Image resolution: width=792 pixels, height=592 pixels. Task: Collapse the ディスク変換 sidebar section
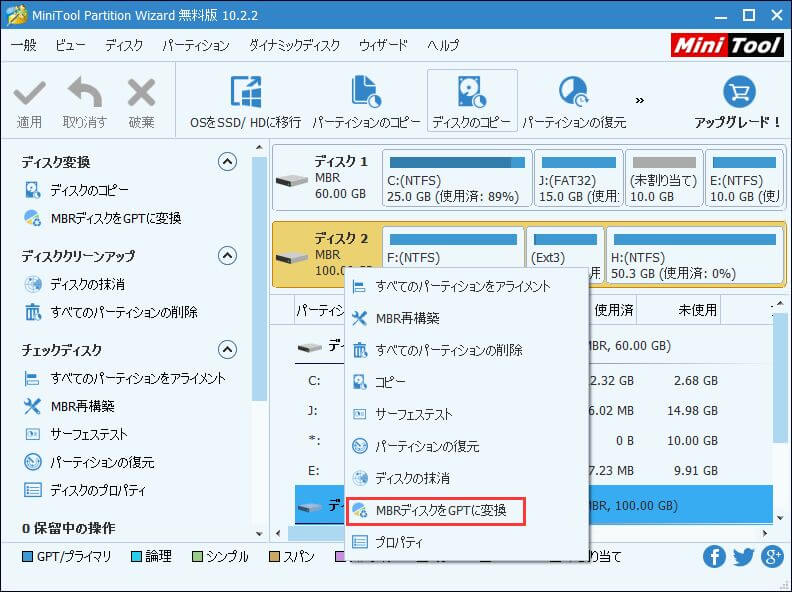tap(227, 162)
